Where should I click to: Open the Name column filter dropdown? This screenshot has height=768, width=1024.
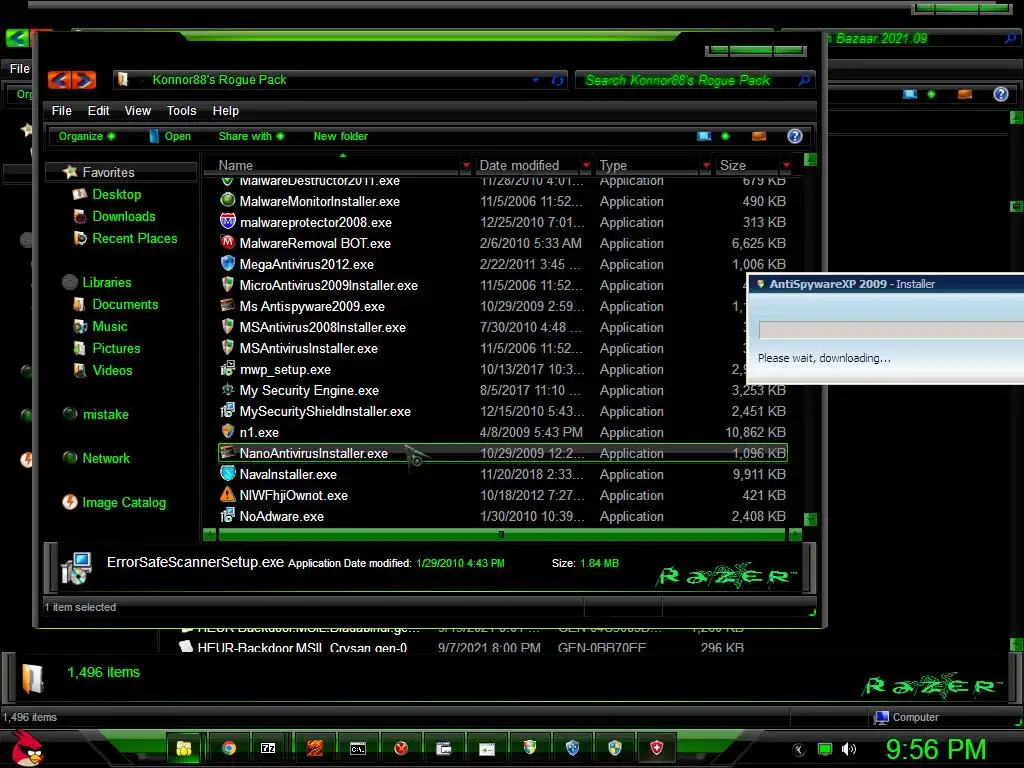click(466, 166)
